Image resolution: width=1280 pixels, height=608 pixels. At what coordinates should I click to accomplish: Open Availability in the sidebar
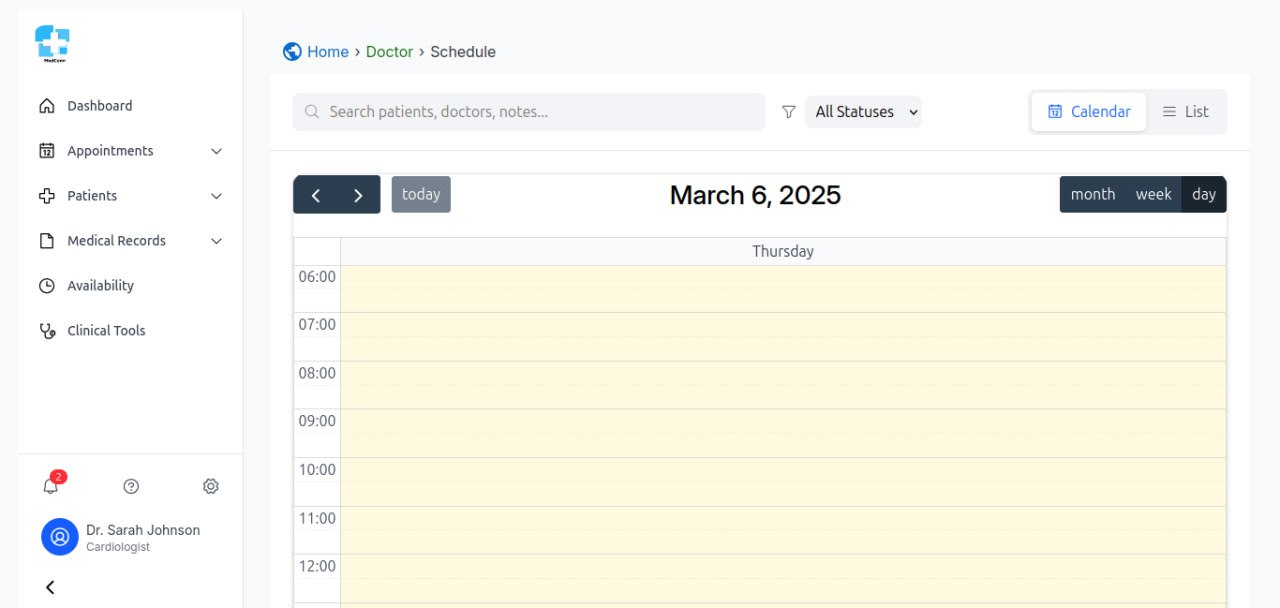tap(100, 286)
